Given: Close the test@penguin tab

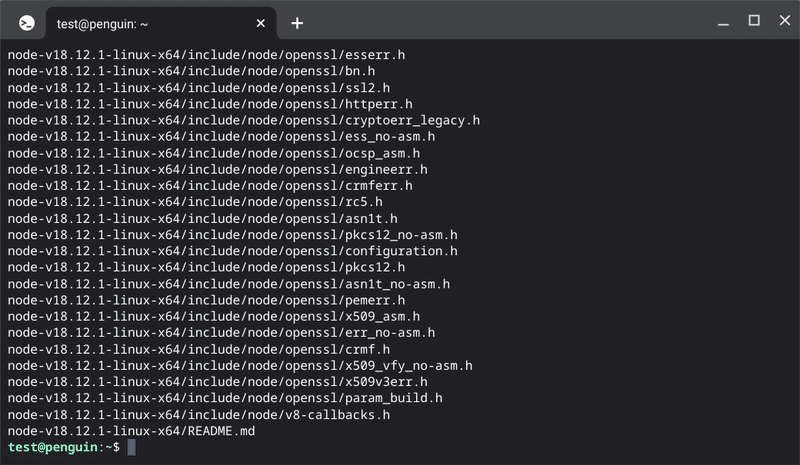Looking at the screenshot, I should (x=260, y=23).
